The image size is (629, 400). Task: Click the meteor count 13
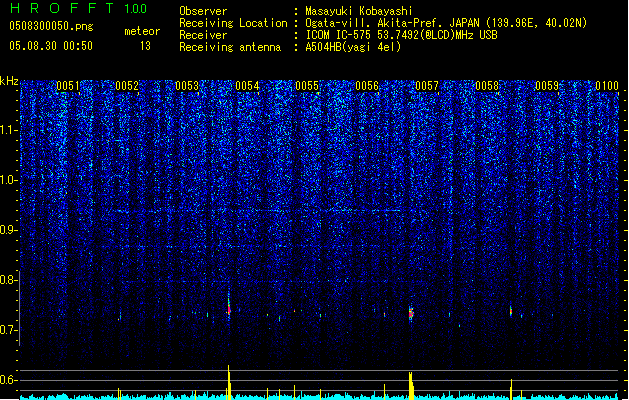pyautogui.click(x=145, y=46)
